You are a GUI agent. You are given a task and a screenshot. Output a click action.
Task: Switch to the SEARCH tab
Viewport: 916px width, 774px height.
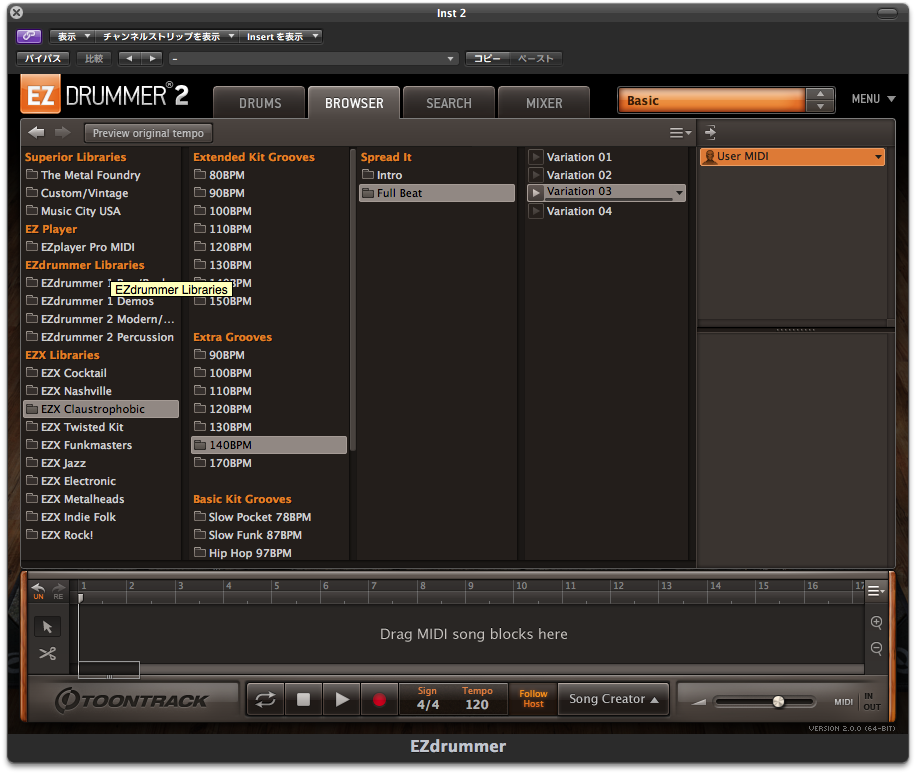click(x=449, y=103)
